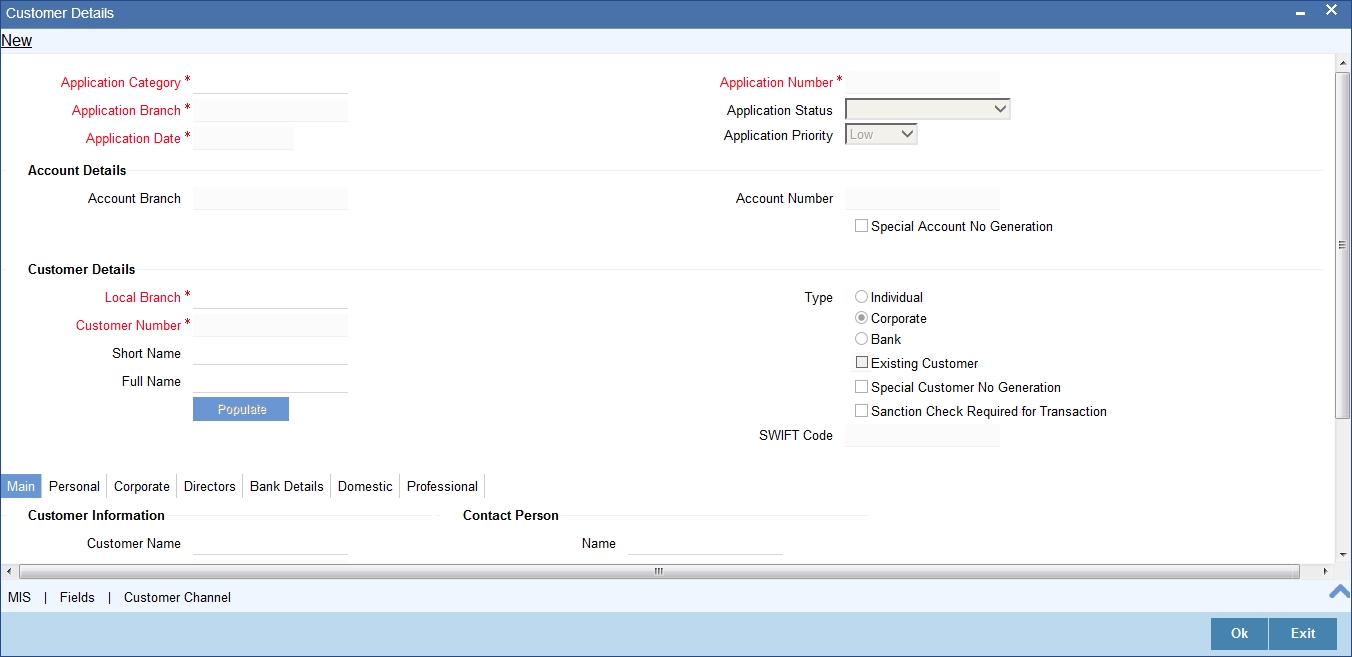Screen dimensions: 1352x657
Task: Toggle Special Account No Generation checkbox
Action: pos(861,226)
